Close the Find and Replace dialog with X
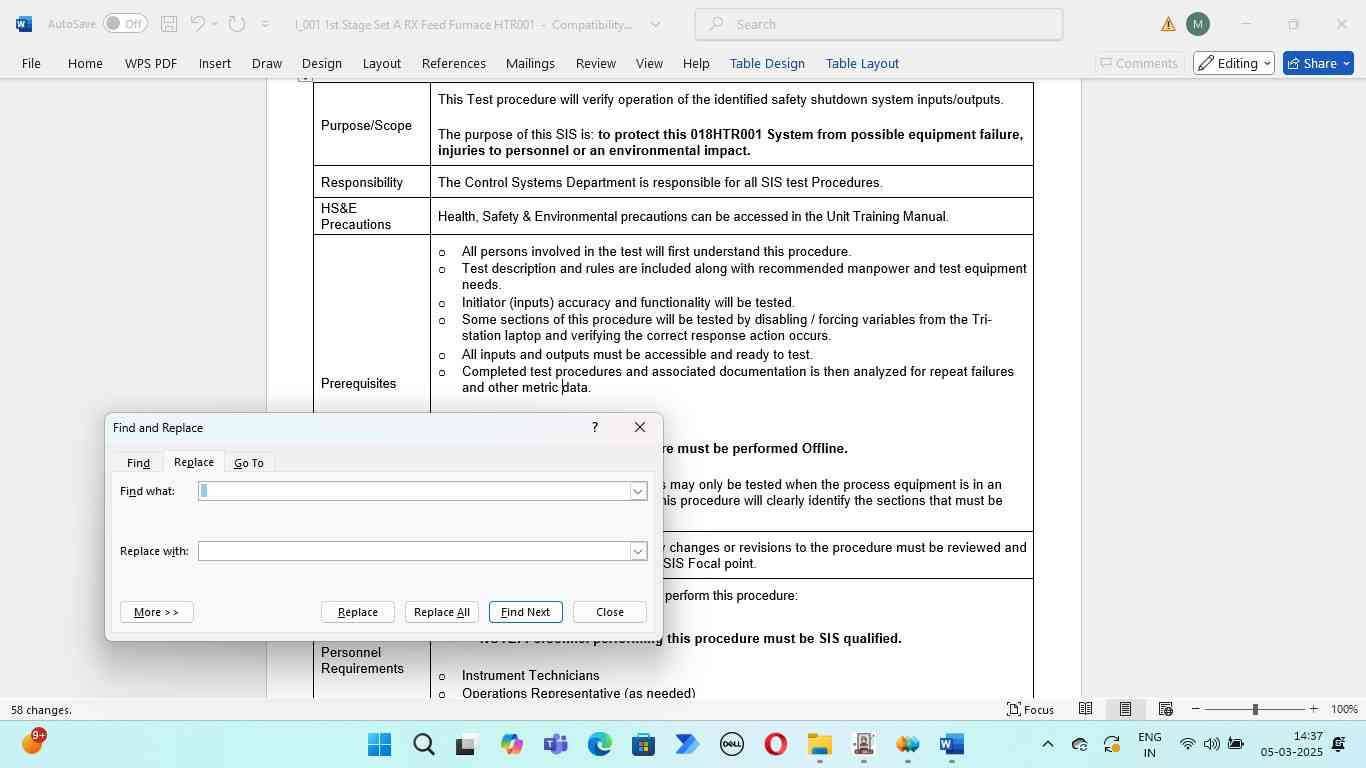1366x768 pixels. (640, 427)
